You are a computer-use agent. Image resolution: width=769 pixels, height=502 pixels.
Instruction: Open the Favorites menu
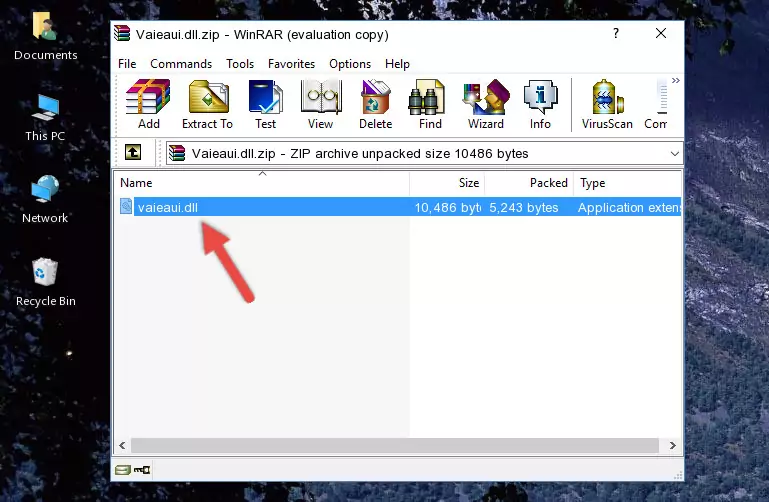coord(291,64)
